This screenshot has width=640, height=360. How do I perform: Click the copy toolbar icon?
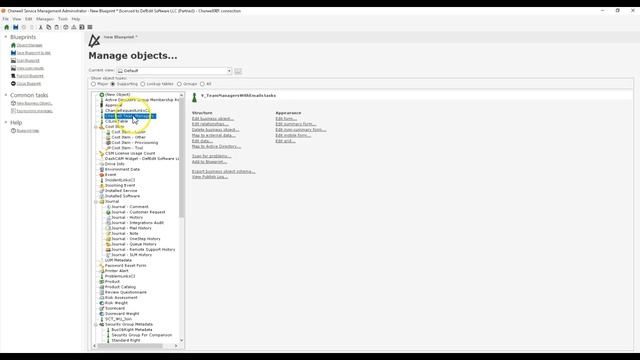pos(49,27)
